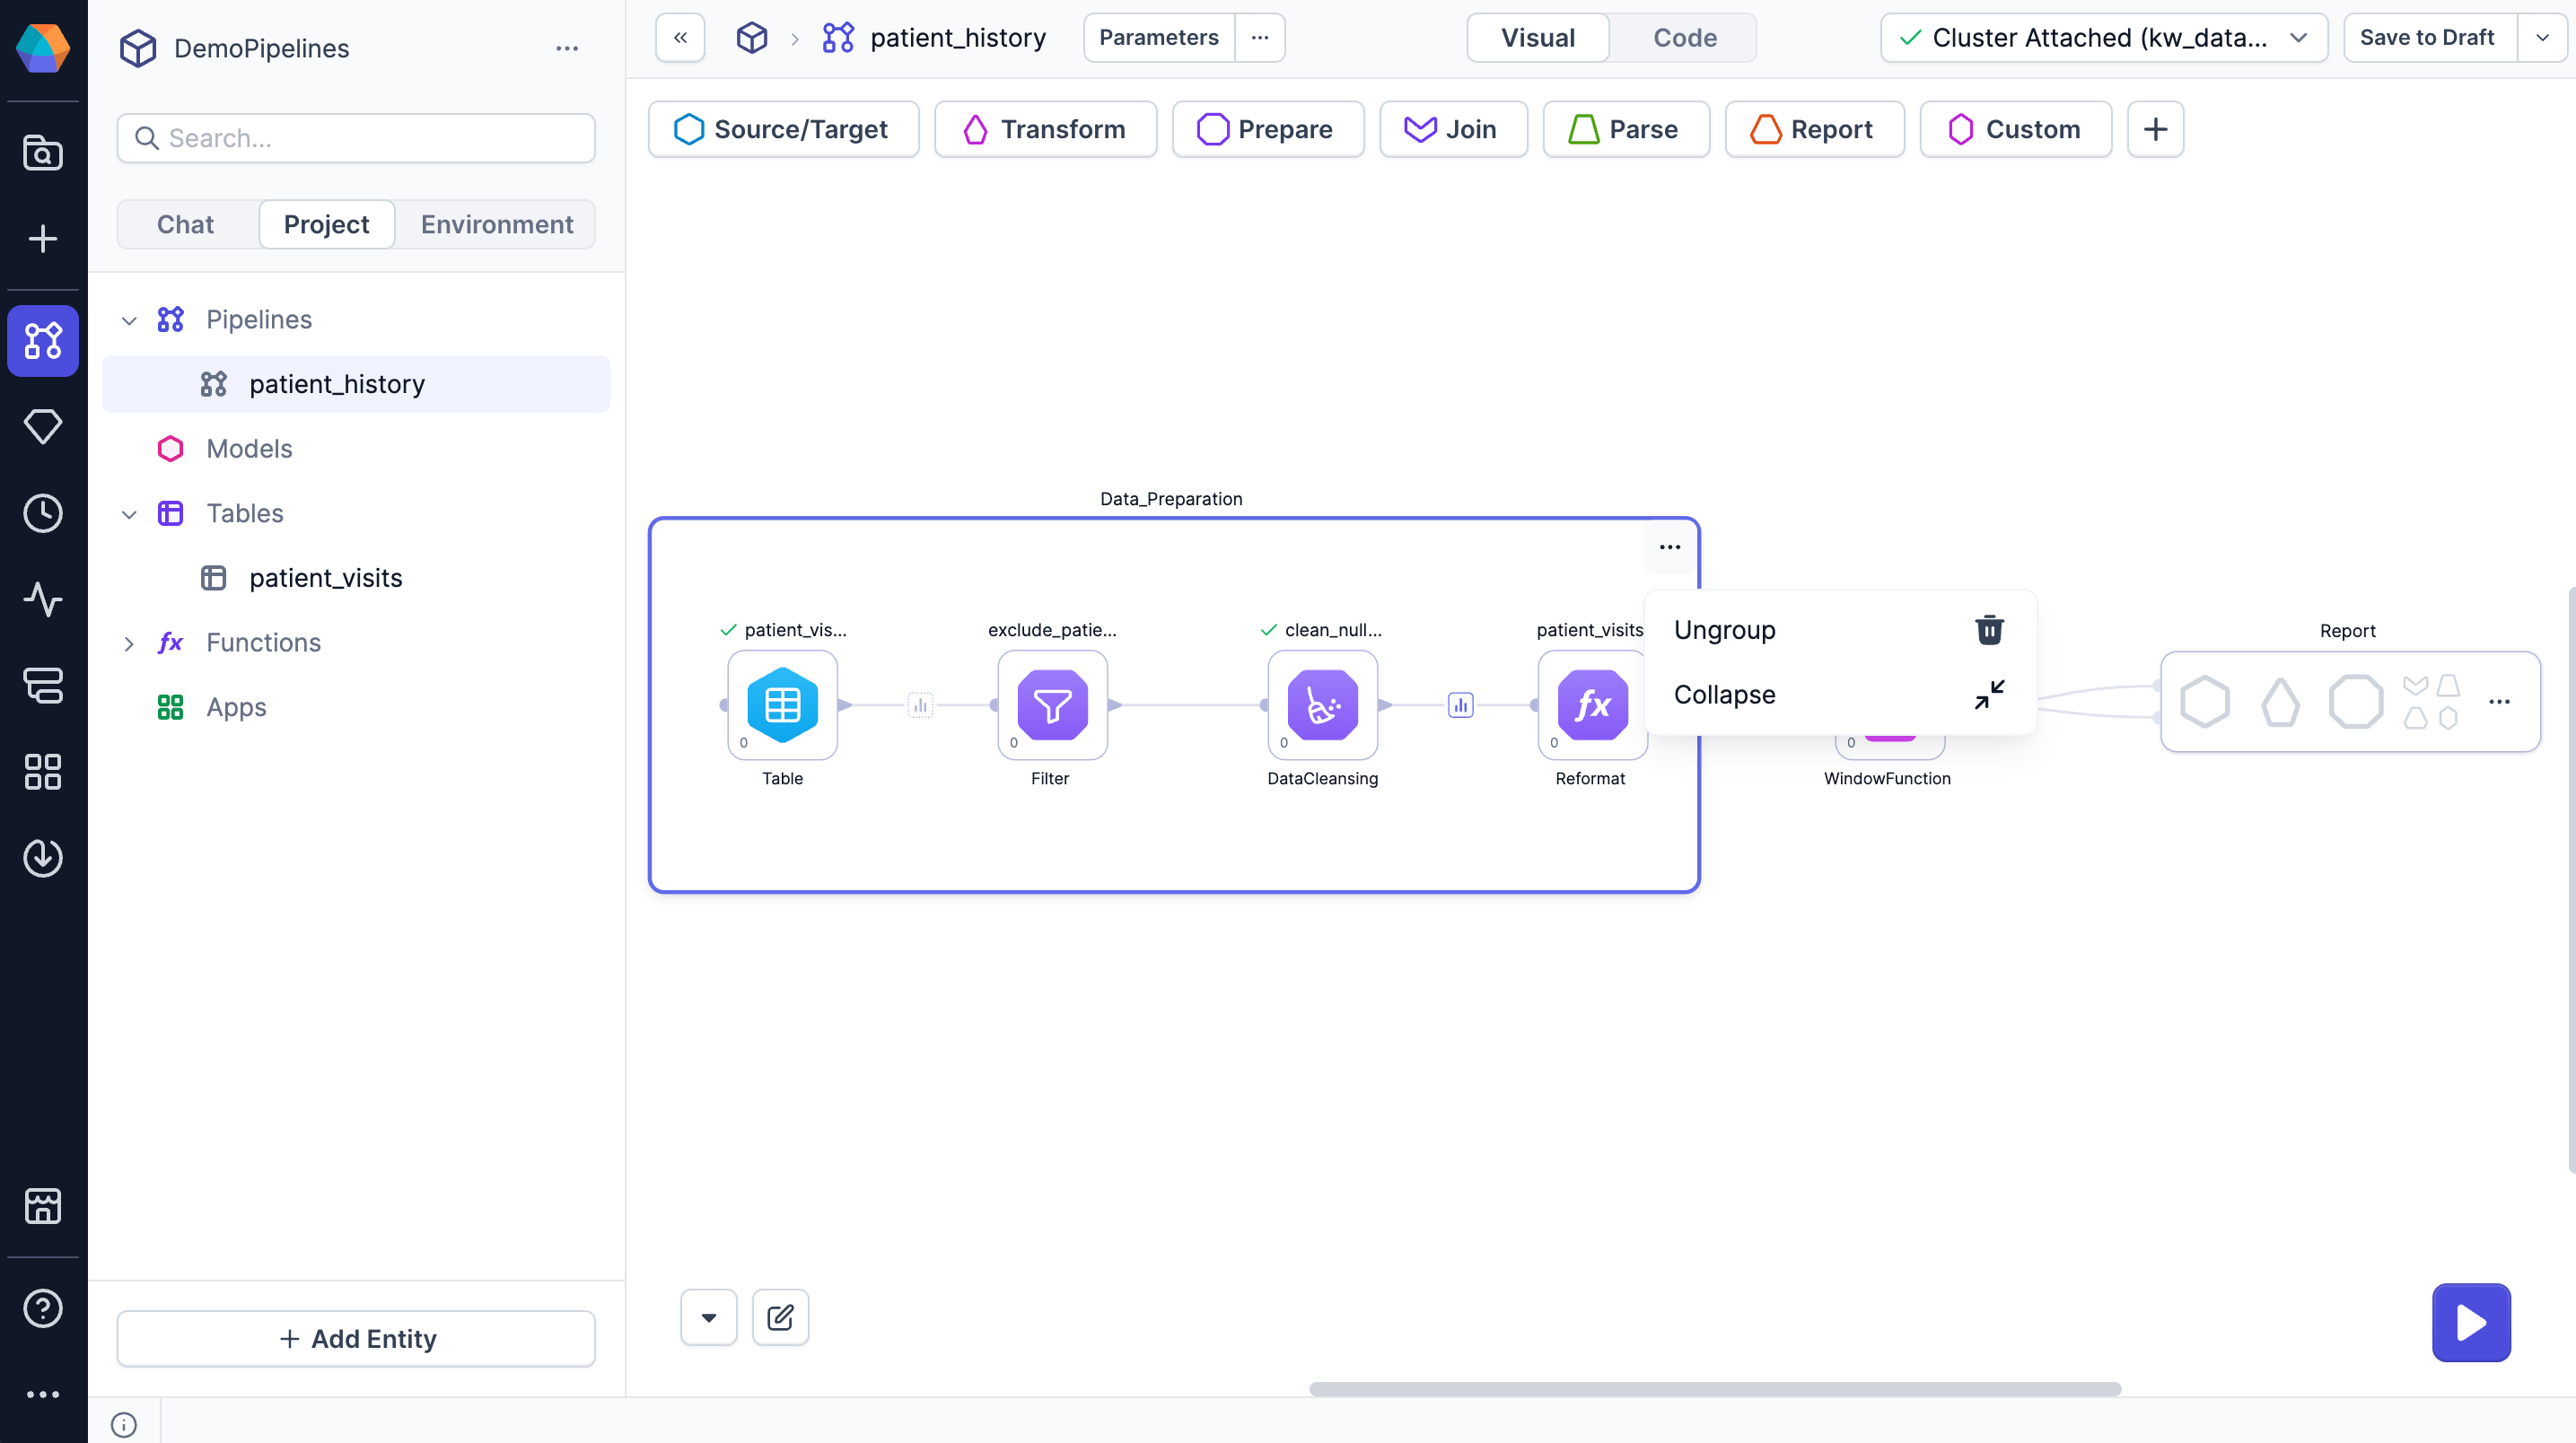Select the DataCleansing gem icon
Screen dimensions: 2576x1443
pyautogui.click(x=1322, y=704)
